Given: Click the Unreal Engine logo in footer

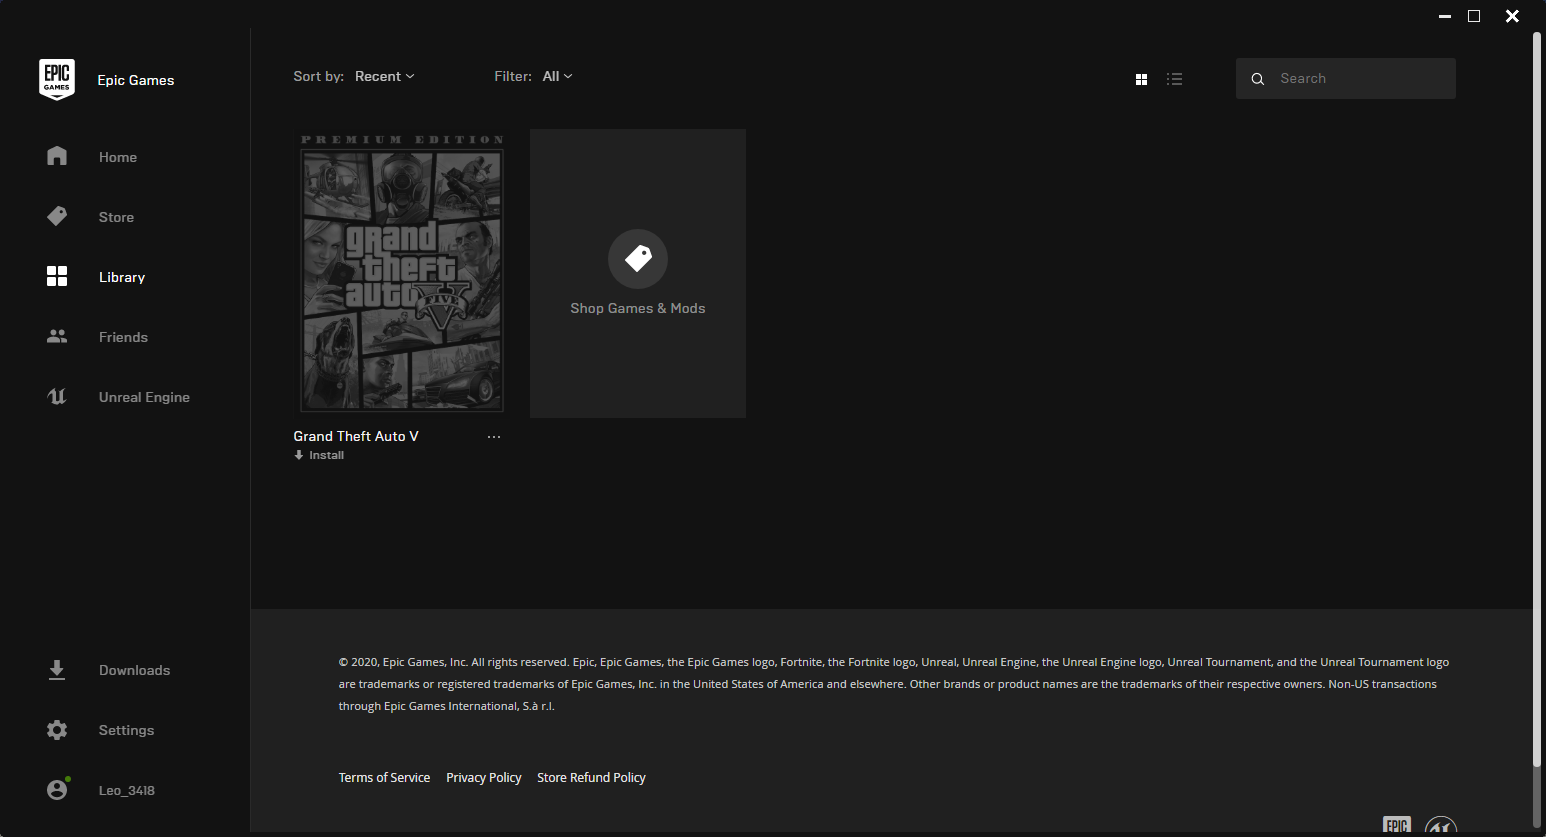Looking at the screenshot, I should 1441,826.
